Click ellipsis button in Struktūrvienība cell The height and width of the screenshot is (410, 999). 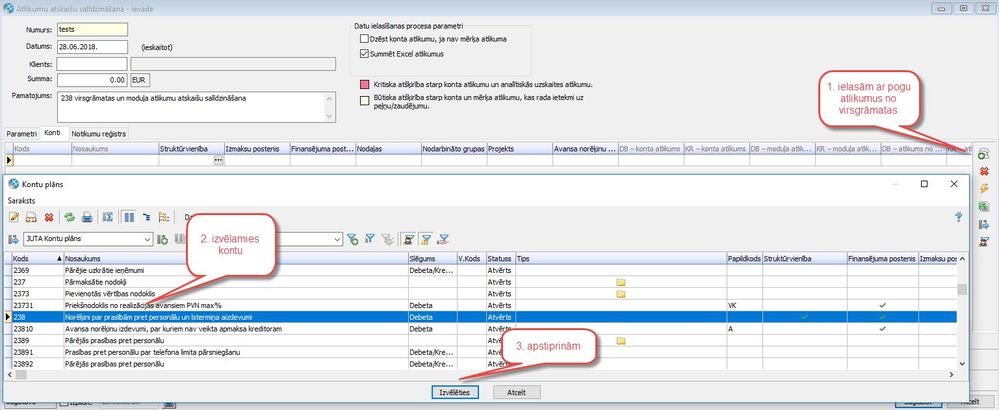tap(218, 161)
